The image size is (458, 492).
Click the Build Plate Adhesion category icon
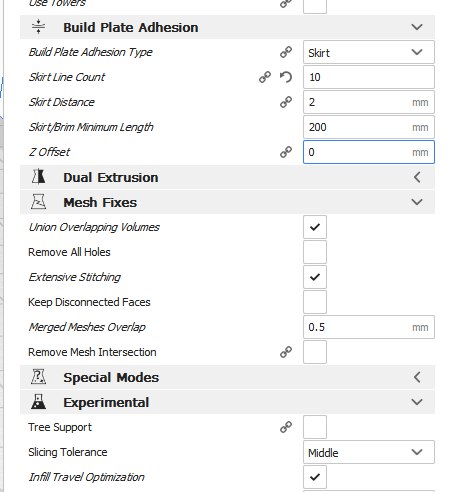coord(38,27)
